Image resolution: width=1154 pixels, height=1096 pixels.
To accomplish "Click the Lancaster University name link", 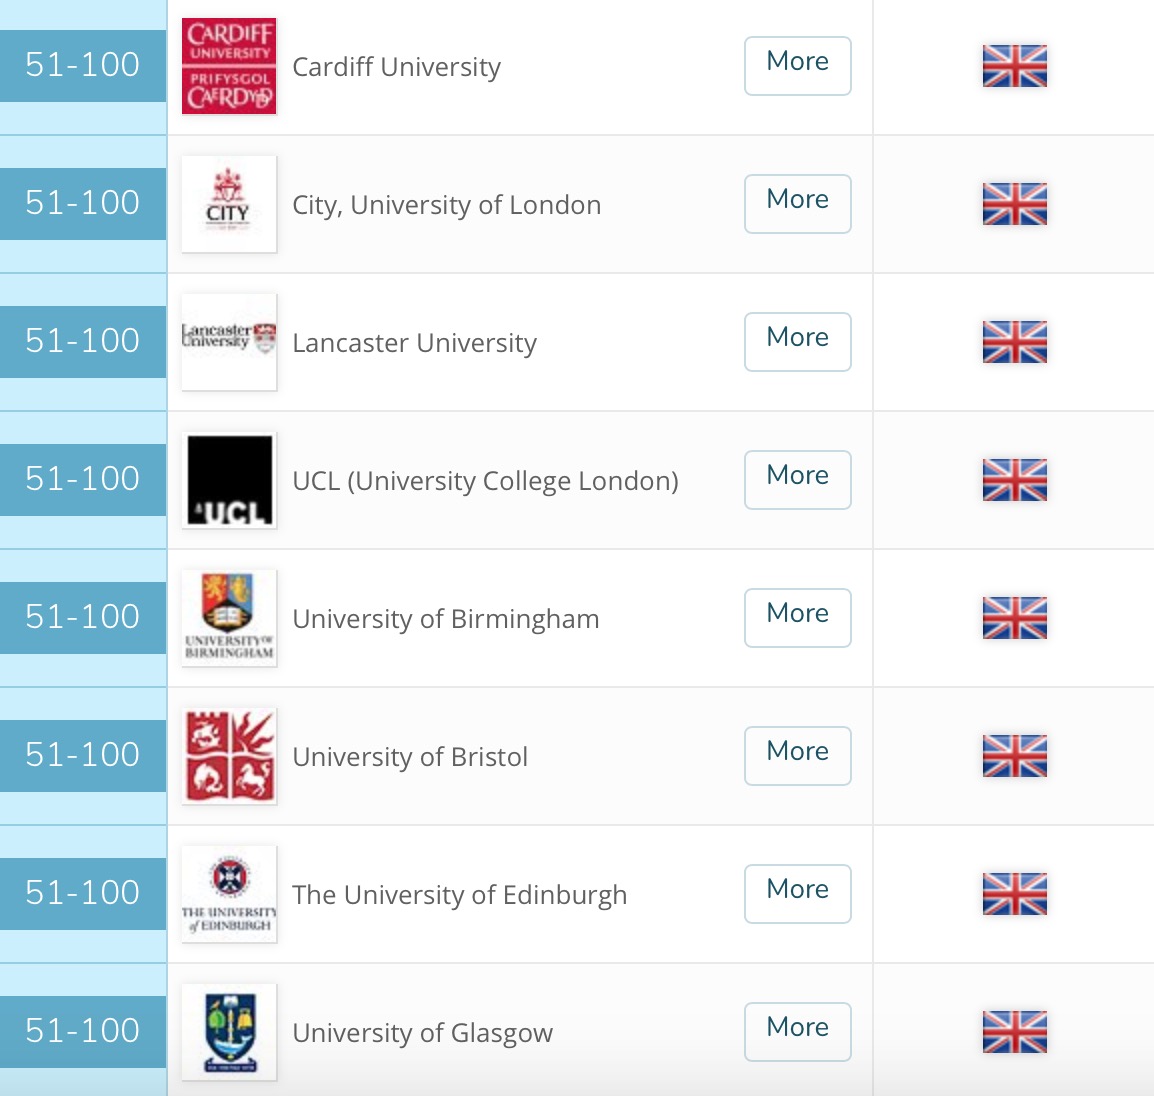I will click(x=414, y=343).
